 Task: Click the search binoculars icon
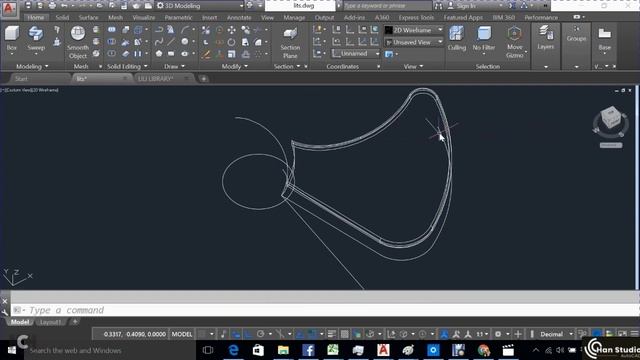[x=438, y=6]
